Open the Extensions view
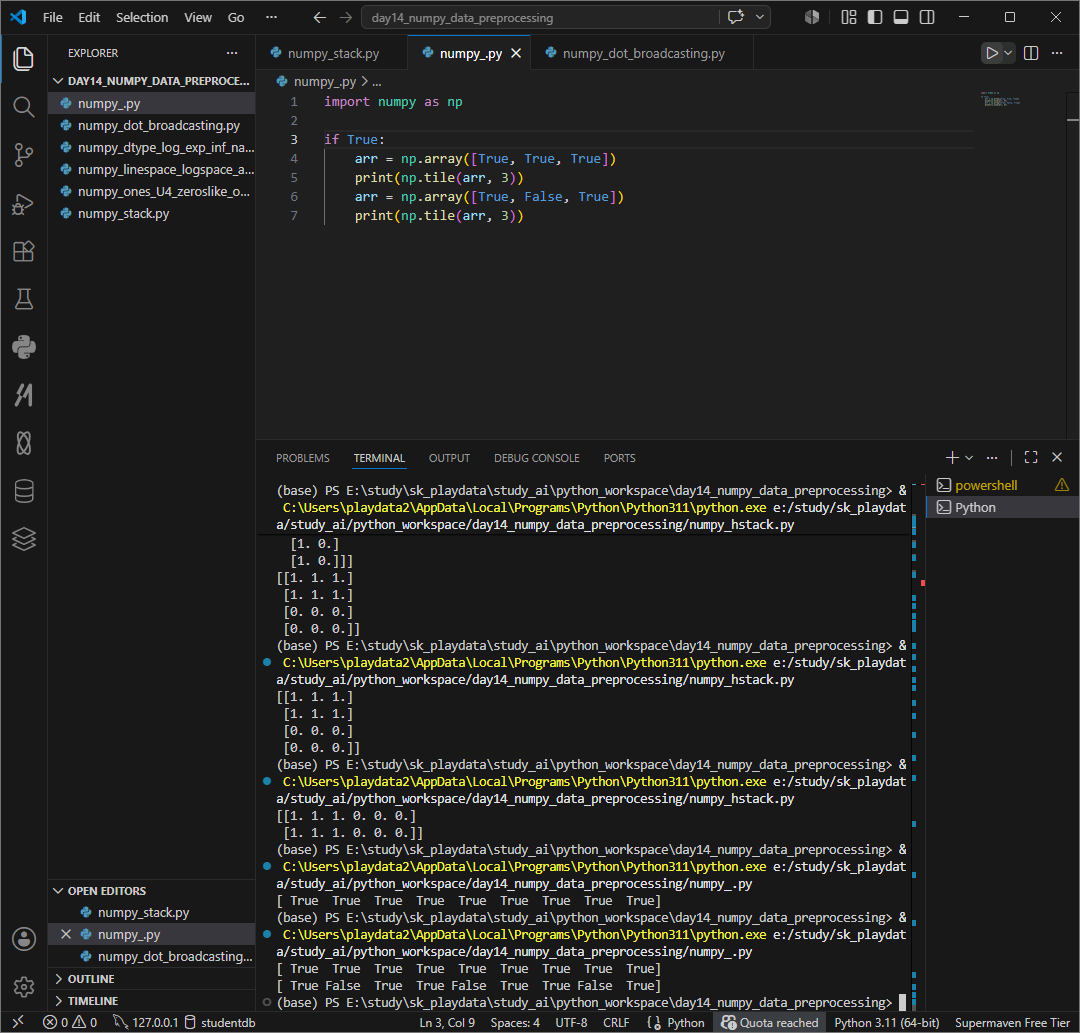This screenshot has height=1033, width=1080. pyautogui.click(x=23, y=251)
